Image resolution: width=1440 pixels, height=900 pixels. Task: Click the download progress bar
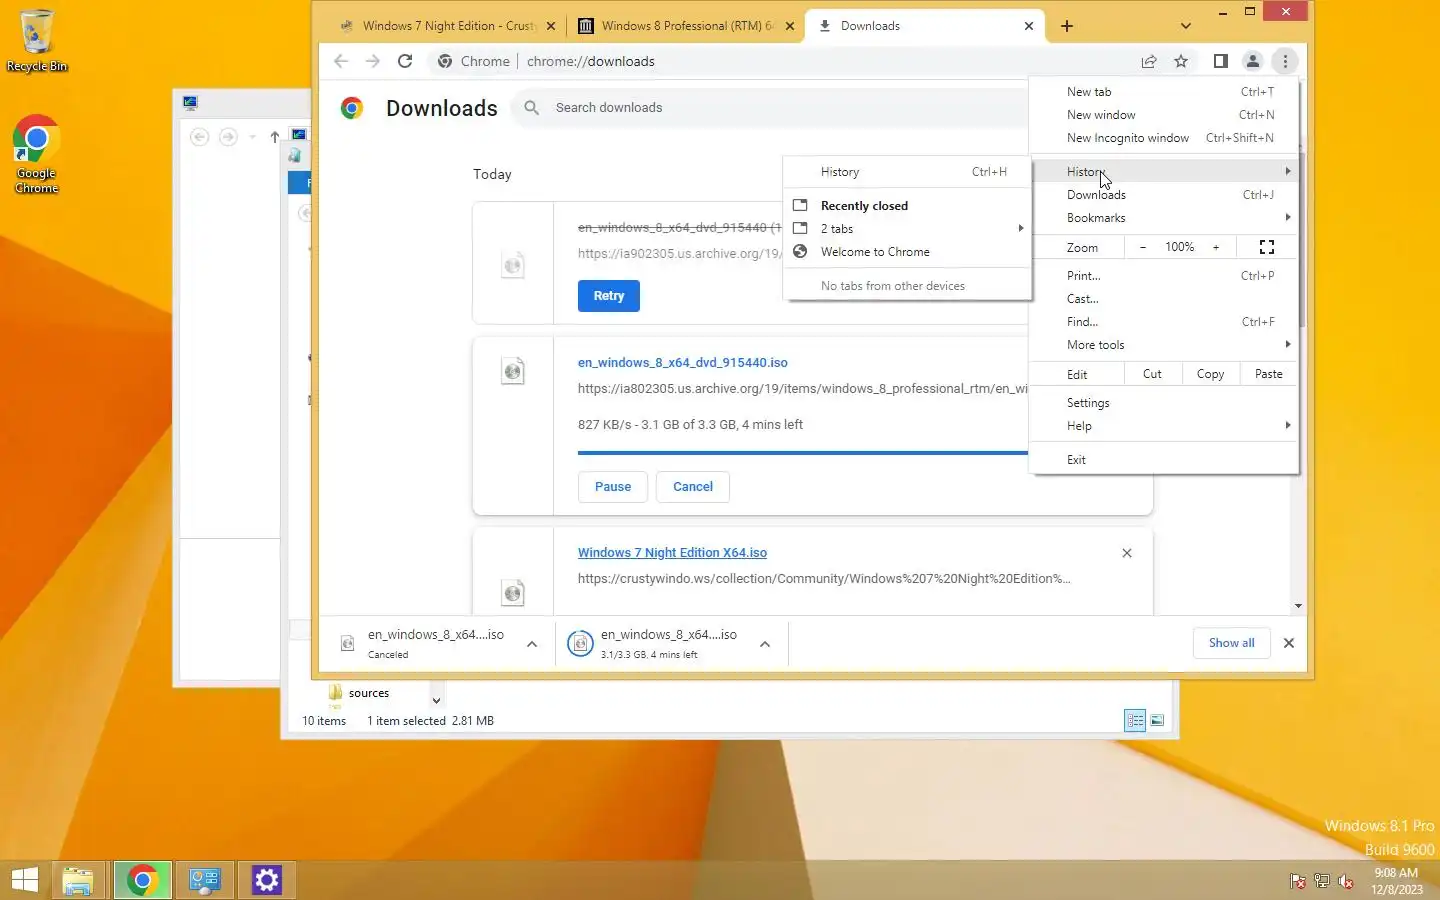click(803, 453)
